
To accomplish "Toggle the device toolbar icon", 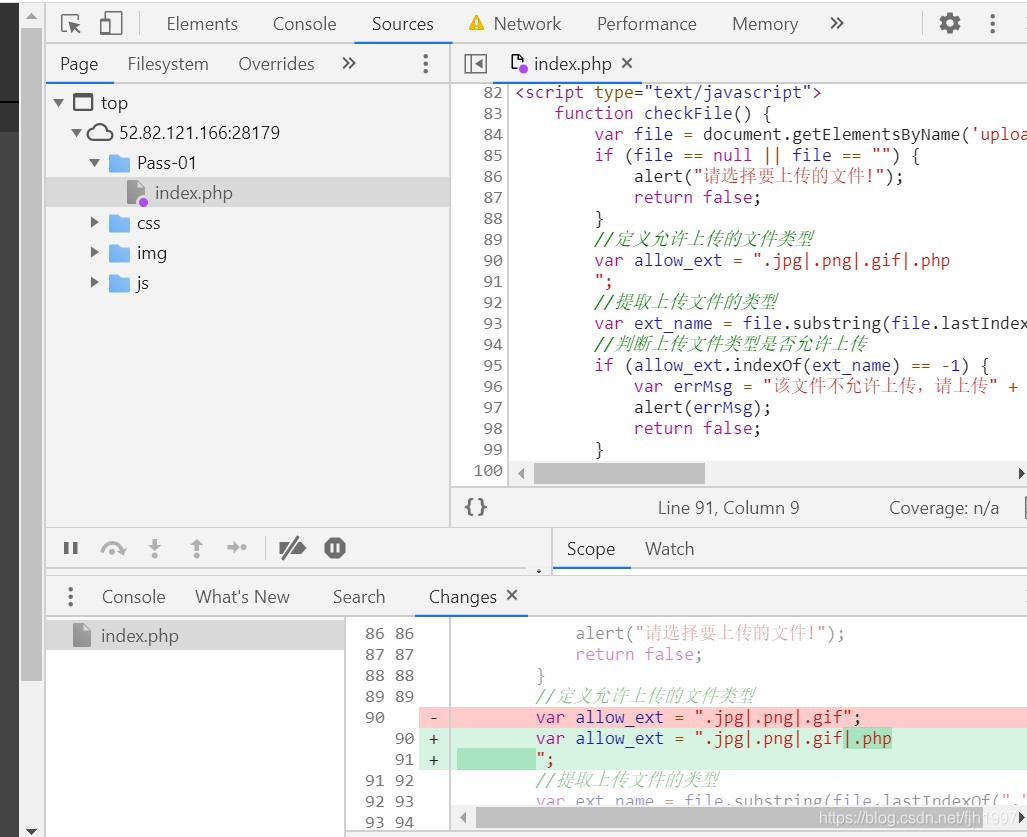I will coord(111,24).
